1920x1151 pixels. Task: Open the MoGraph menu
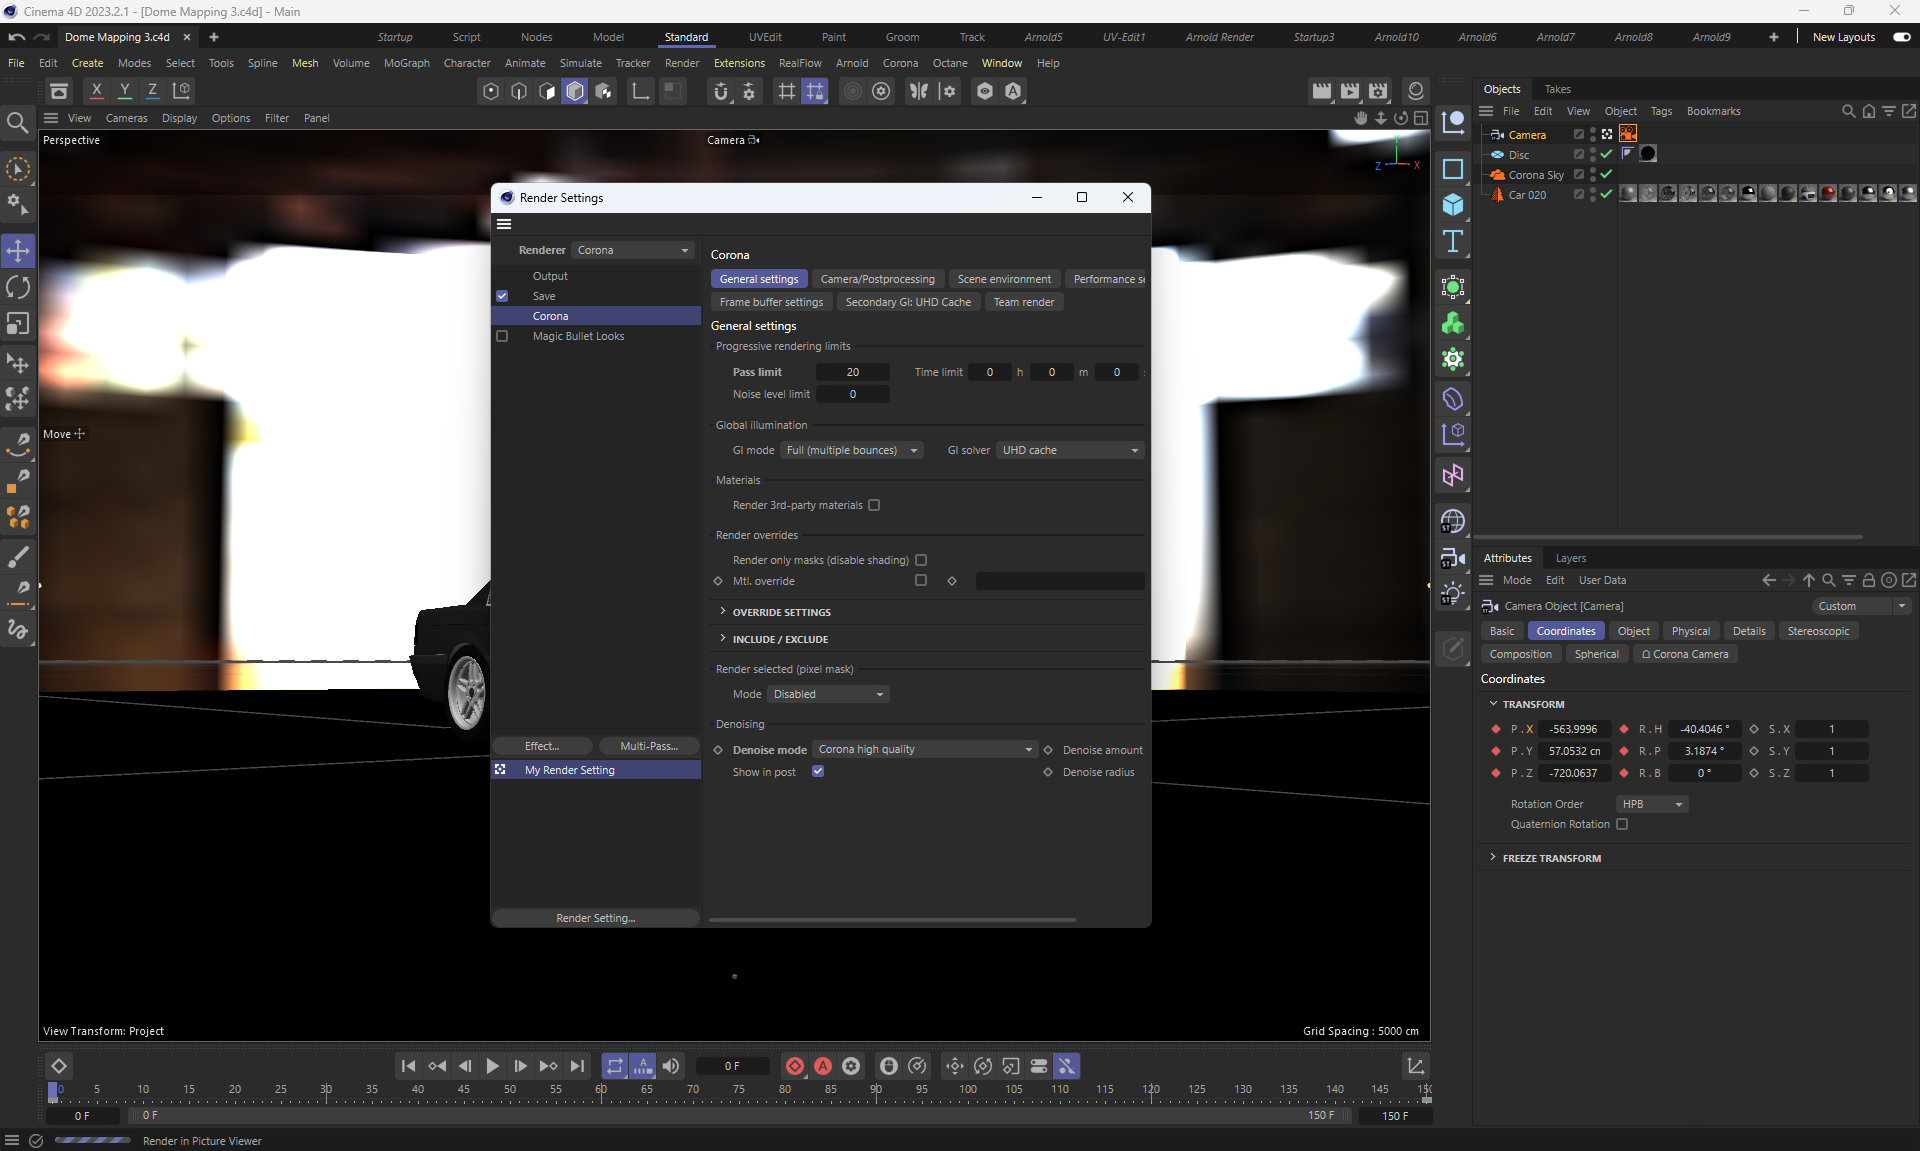click(406, 63)
